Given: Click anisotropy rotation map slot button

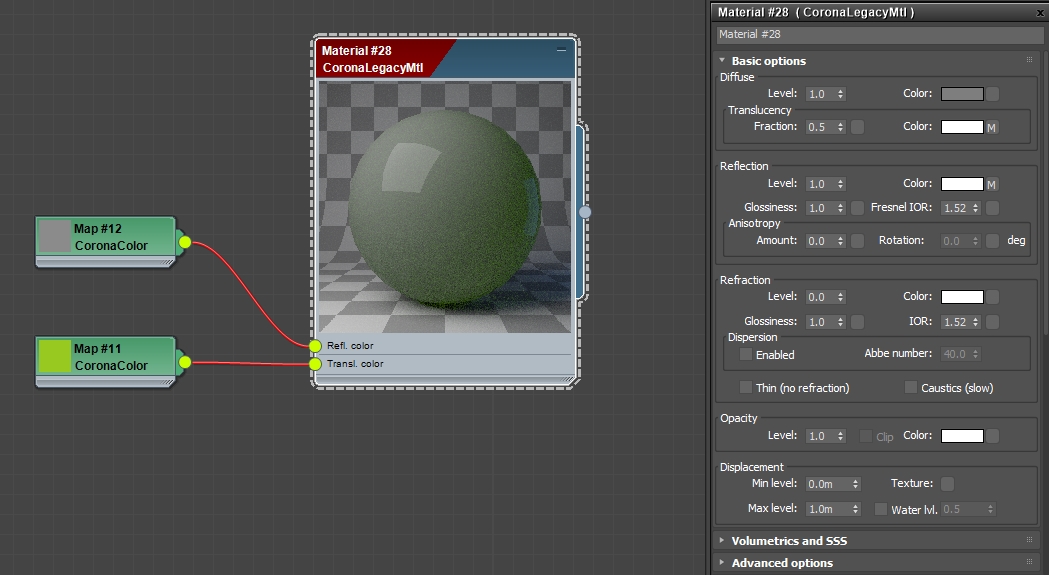Looking at the screenshot, I should pos(993,241).
